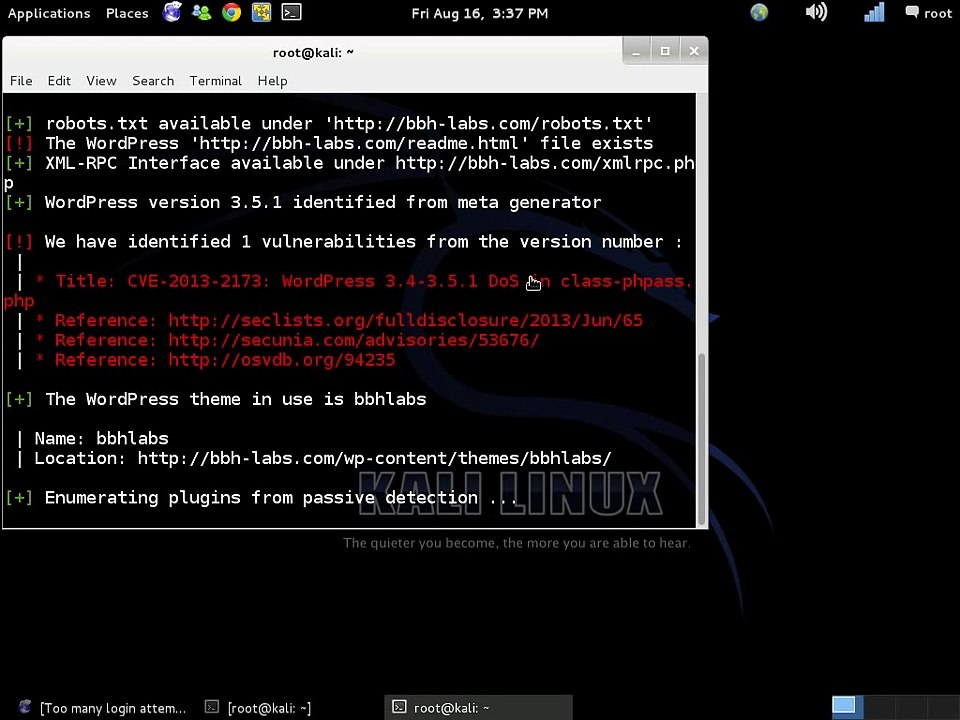
Task: Launch terminal from top panel icon
Action: (291, 12)
